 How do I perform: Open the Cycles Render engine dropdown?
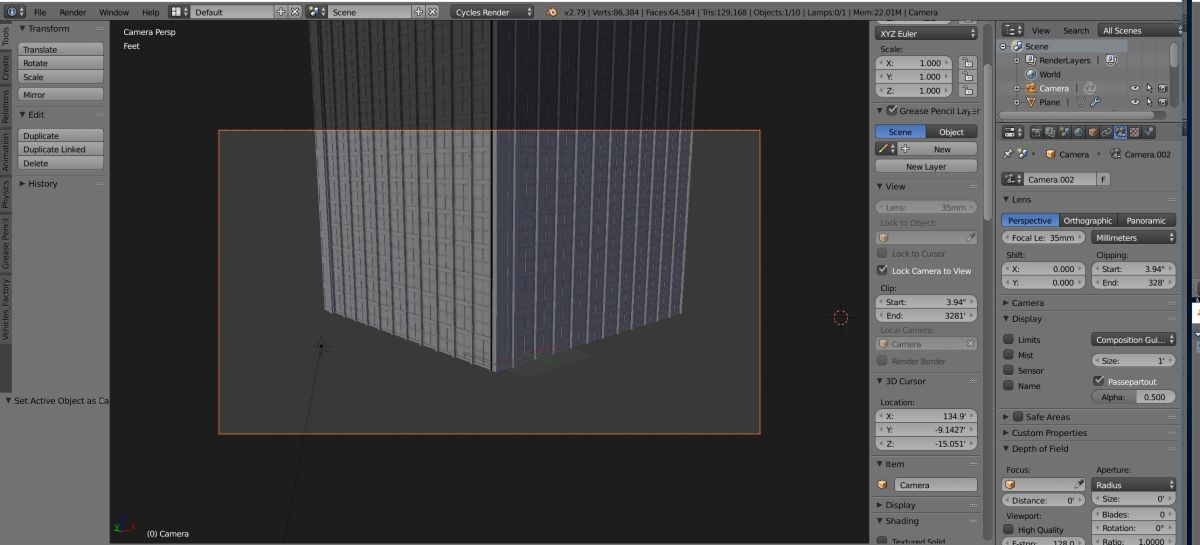494,12
